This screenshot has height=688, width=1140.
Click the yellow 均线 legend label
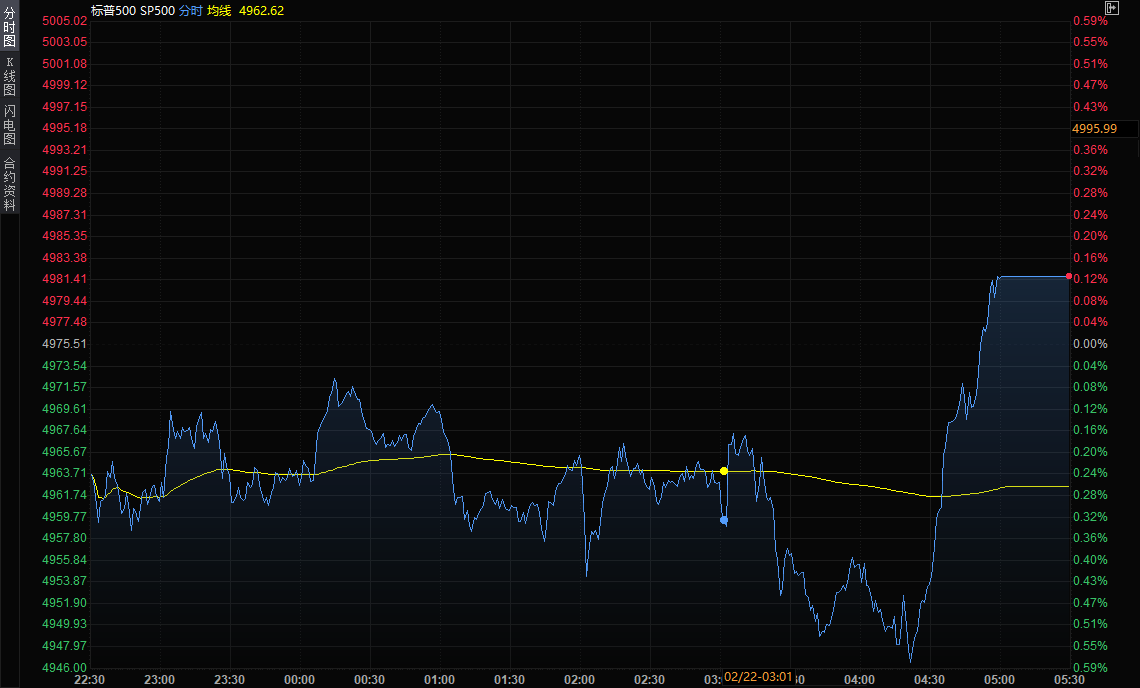pos(219,10)
